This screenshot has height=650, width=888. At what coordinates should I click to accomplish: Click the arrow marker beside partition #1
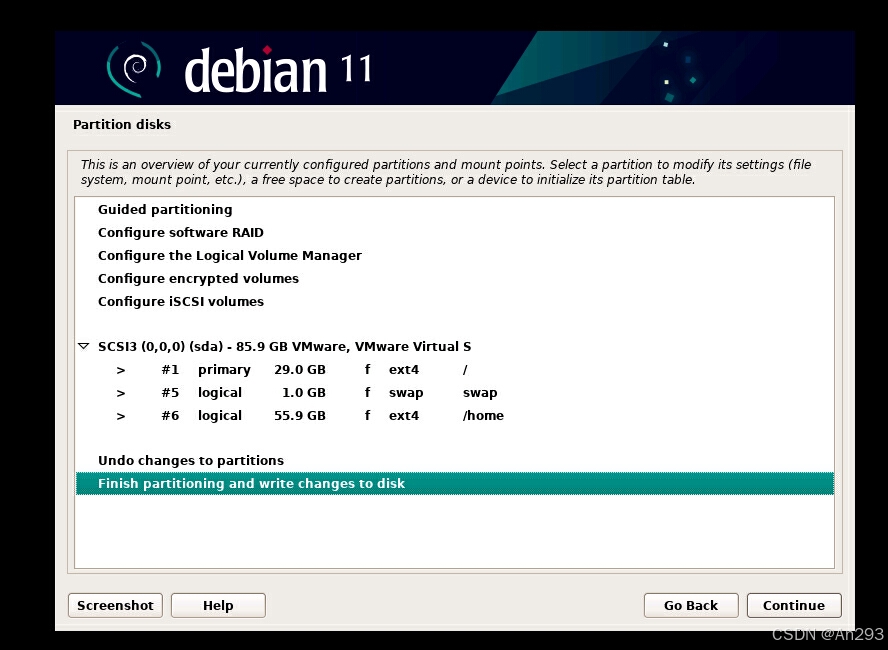point(121,370)
